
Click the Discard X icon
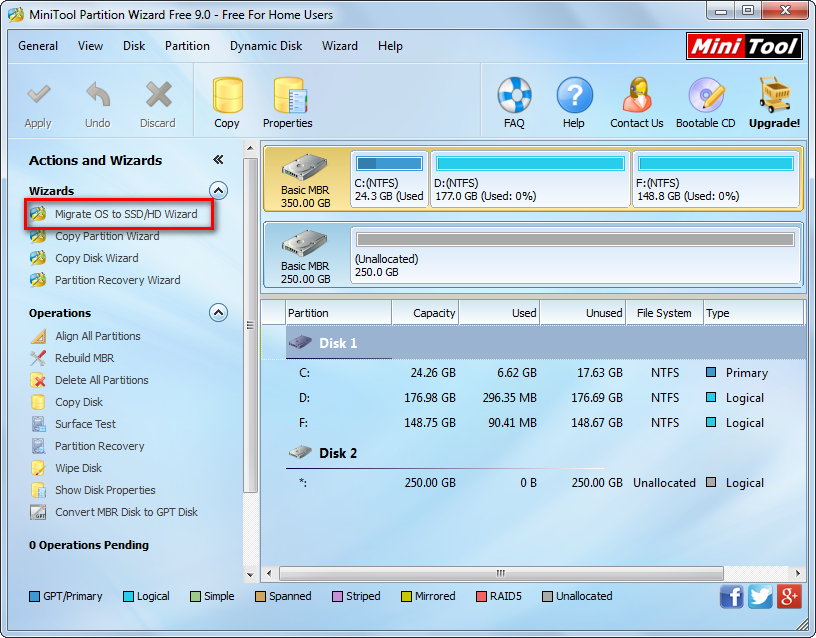158,95
